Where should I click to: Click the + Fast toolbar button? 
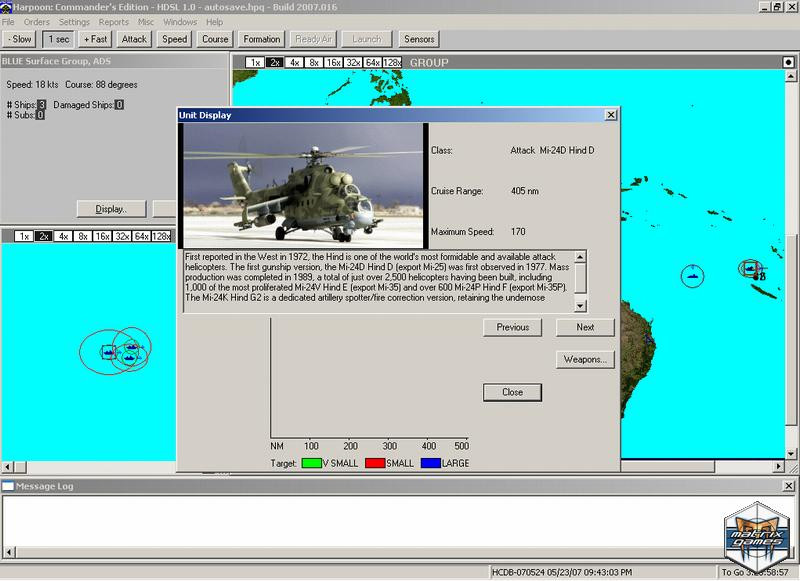click(x=95, y=39)
